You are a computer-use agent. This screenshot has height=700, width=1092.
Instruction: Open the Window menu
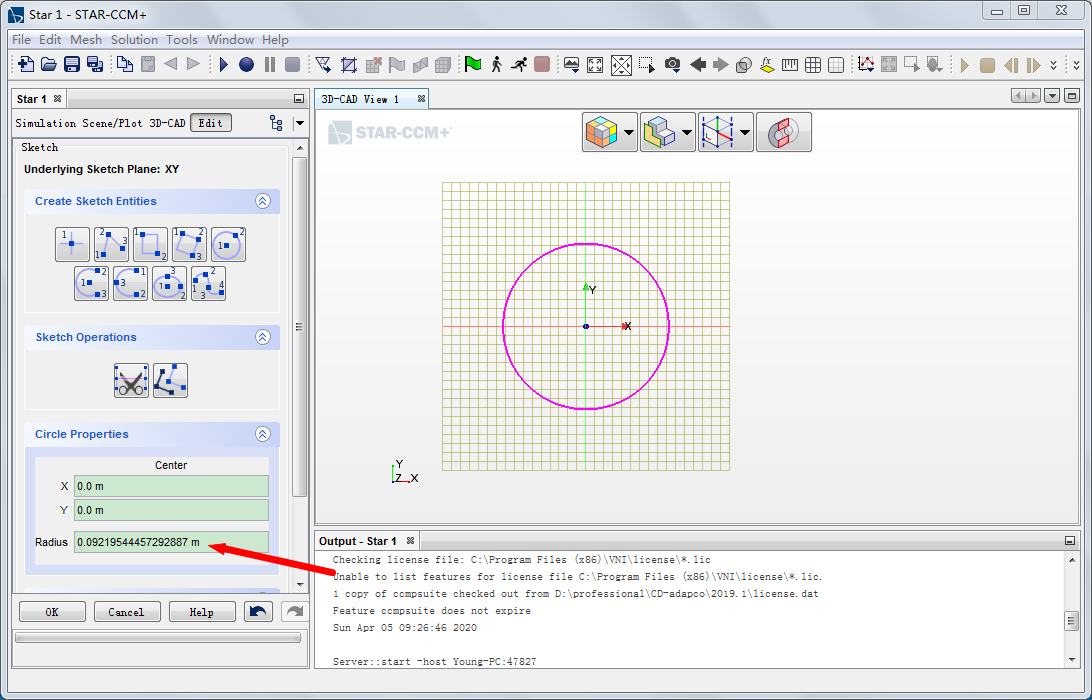click(231, 40)
